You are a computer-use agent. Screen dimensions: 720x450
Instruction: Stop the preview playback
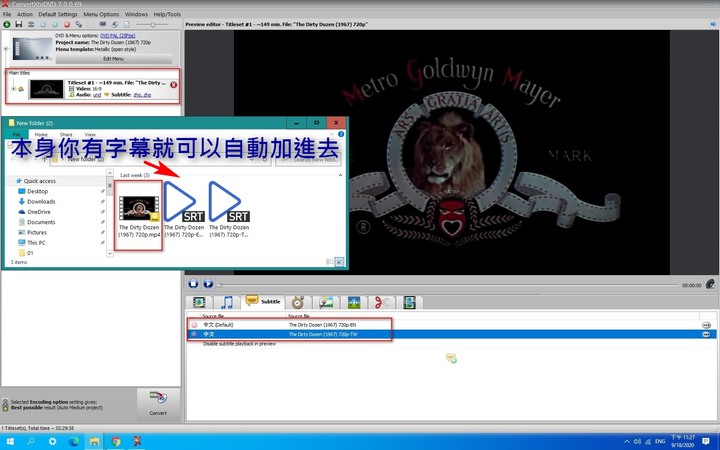(x=193, y=284)
